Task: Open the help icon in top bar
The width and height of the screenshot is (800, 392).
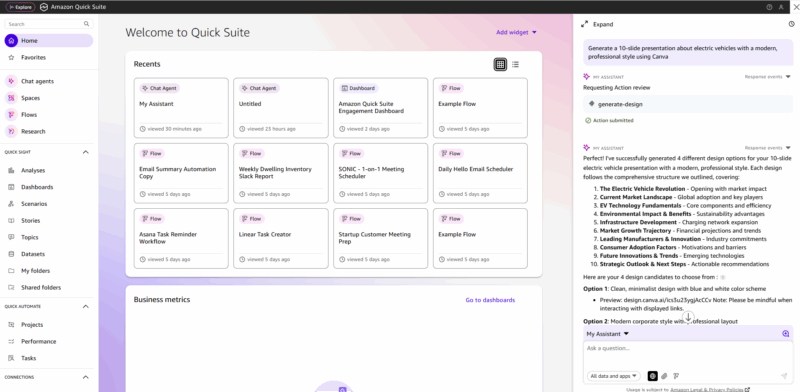Action: coord(769,7)
